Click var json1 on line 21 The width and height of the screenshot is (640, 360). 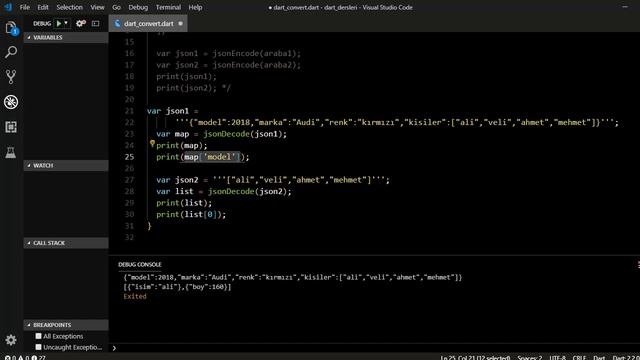click(168, 111)
